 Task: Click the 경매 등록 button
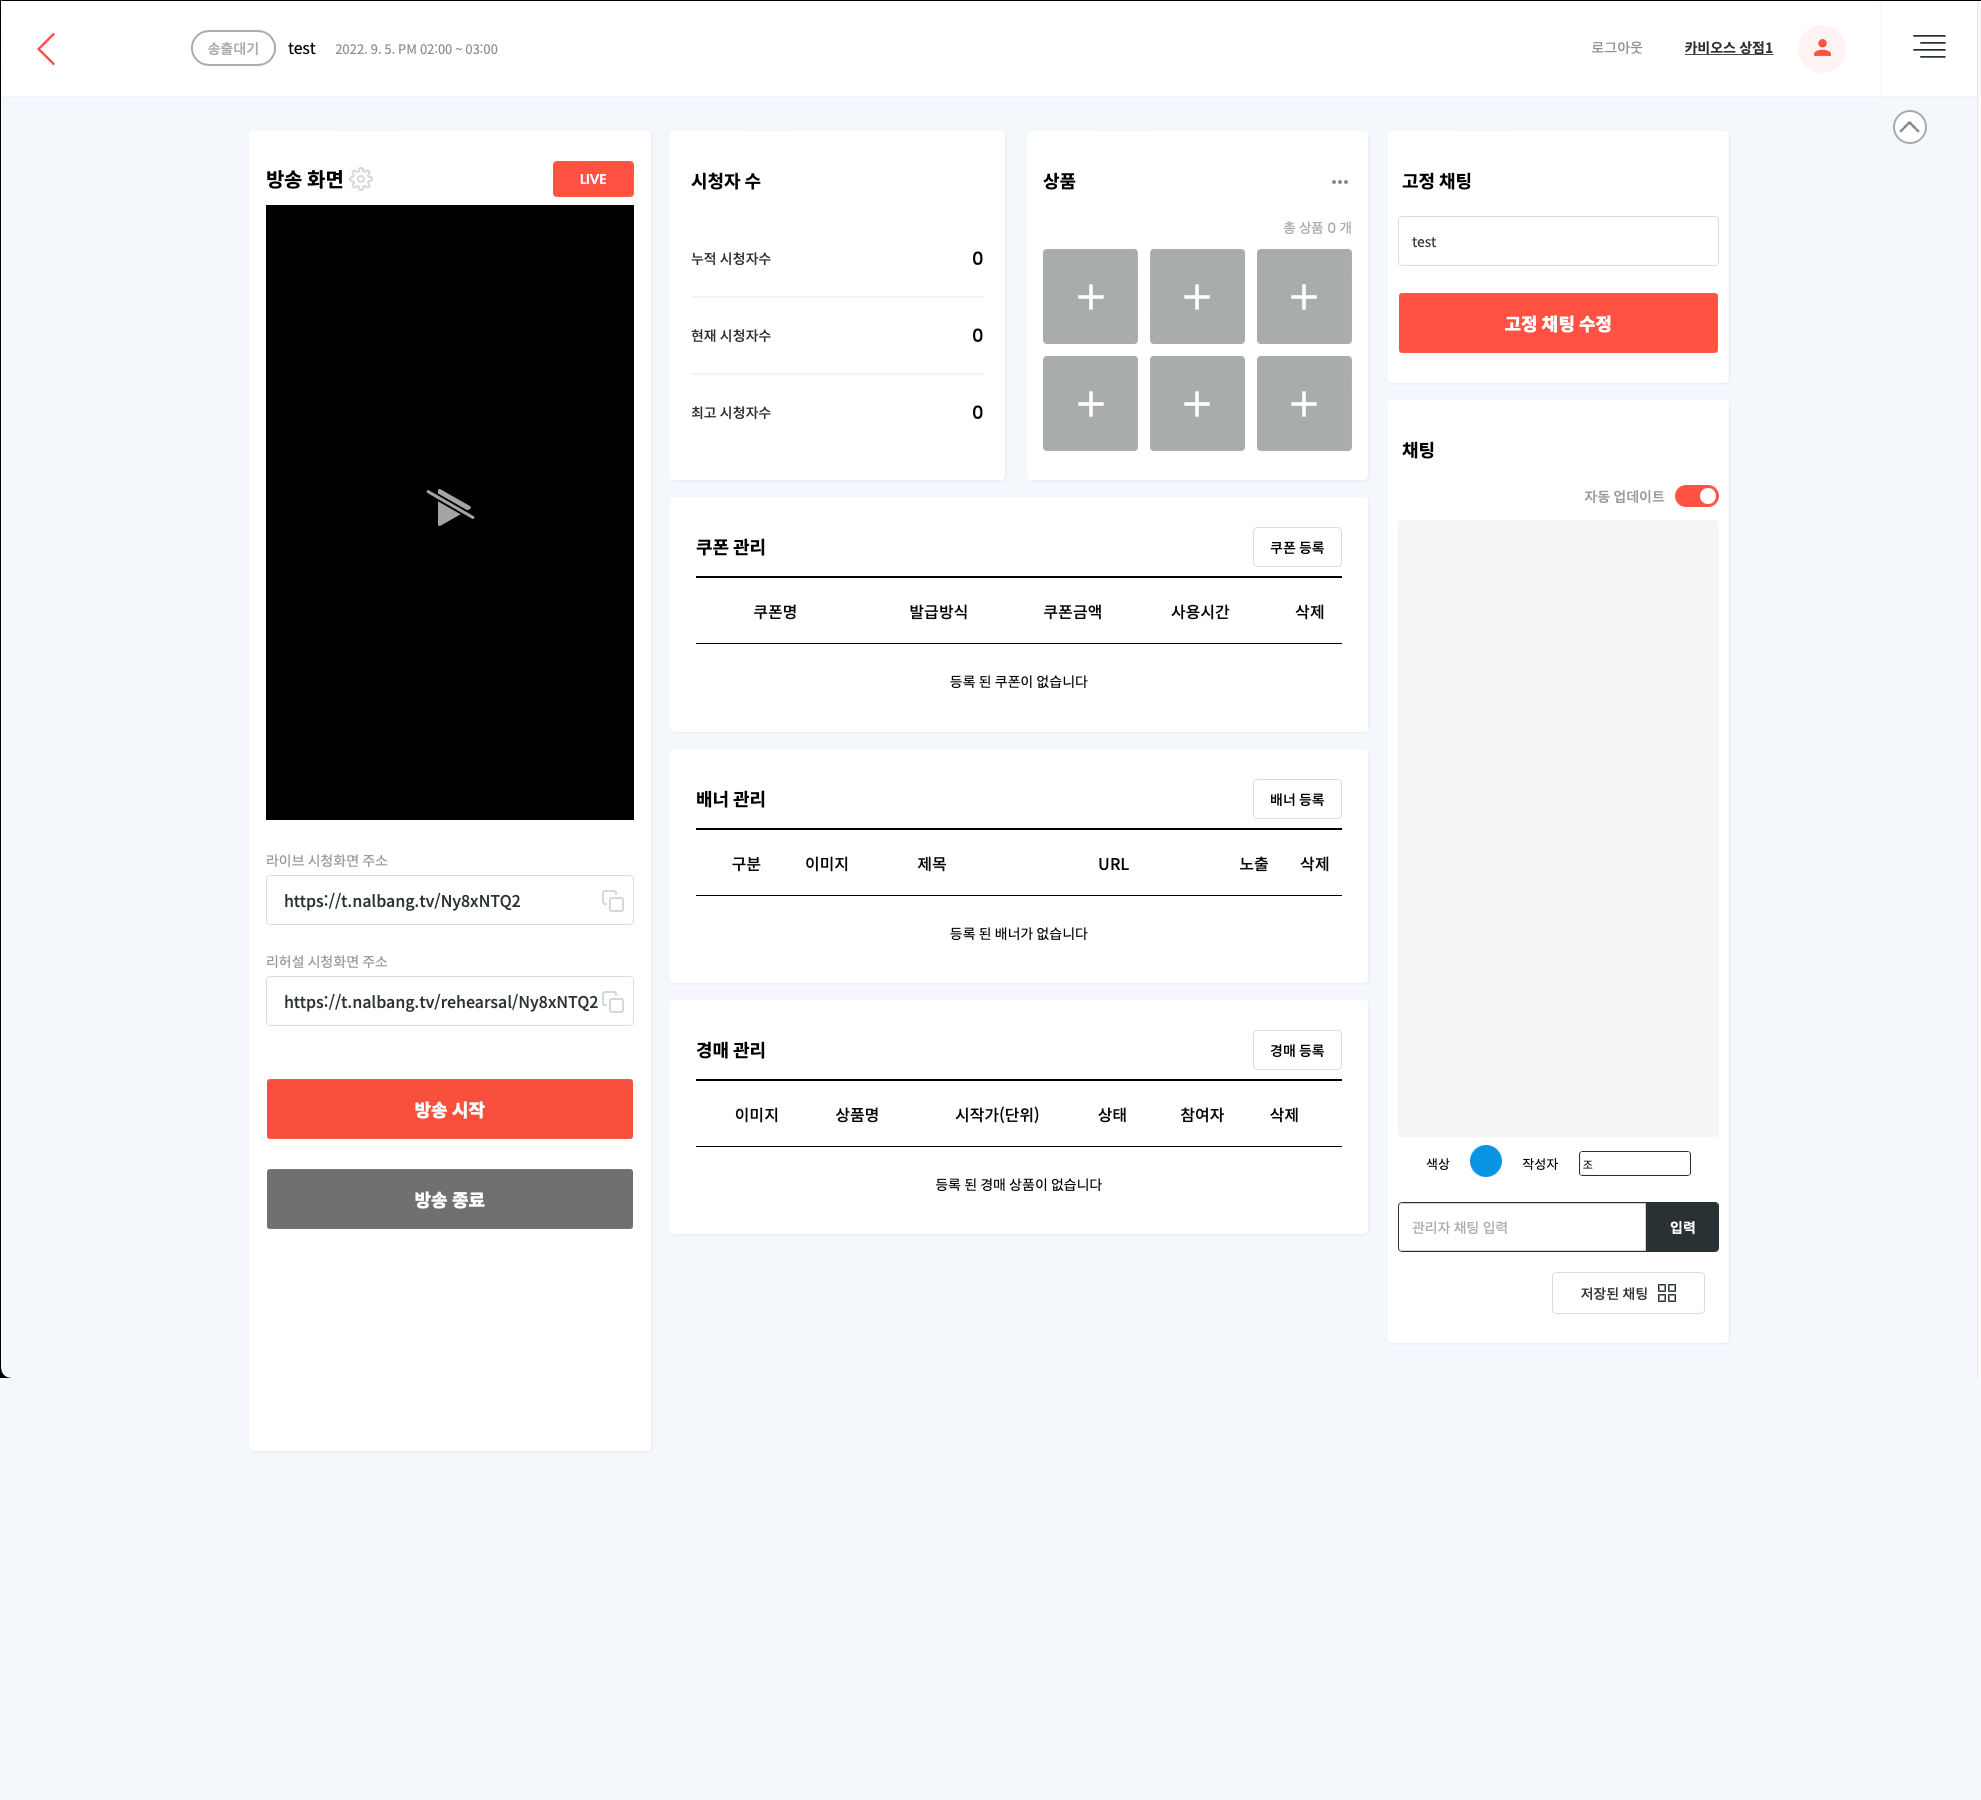[1296, 1050]
